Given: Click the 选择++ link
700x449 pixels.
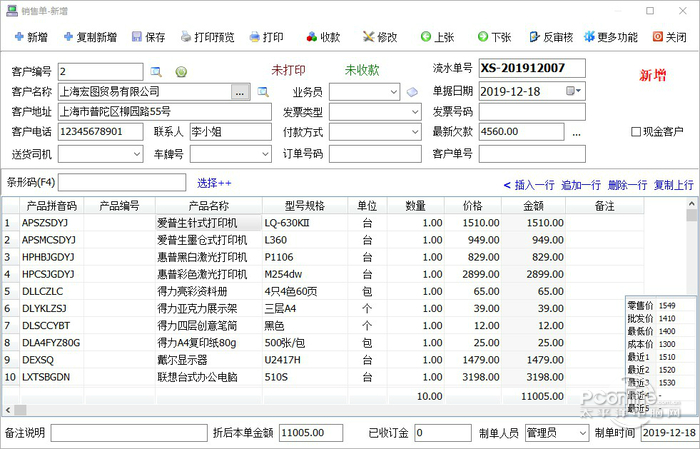Looking at the screenshot, I should (214, 183).
